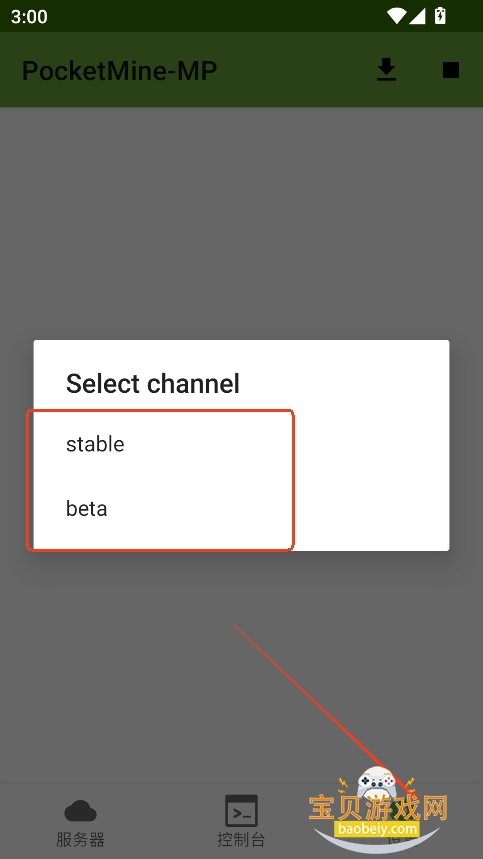Click the black square stop-server icon
This screenshot has width=483, height=859.
pos(451,70)
